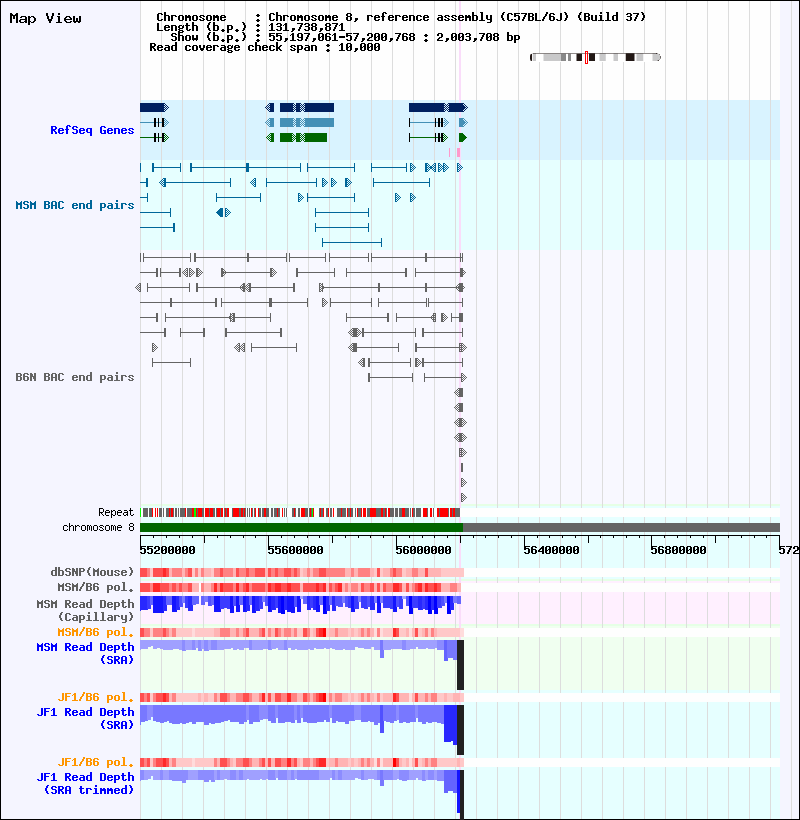The image size is (800, 820).
Task: Click the Repeat track label
Action: [x=116, y=512]
